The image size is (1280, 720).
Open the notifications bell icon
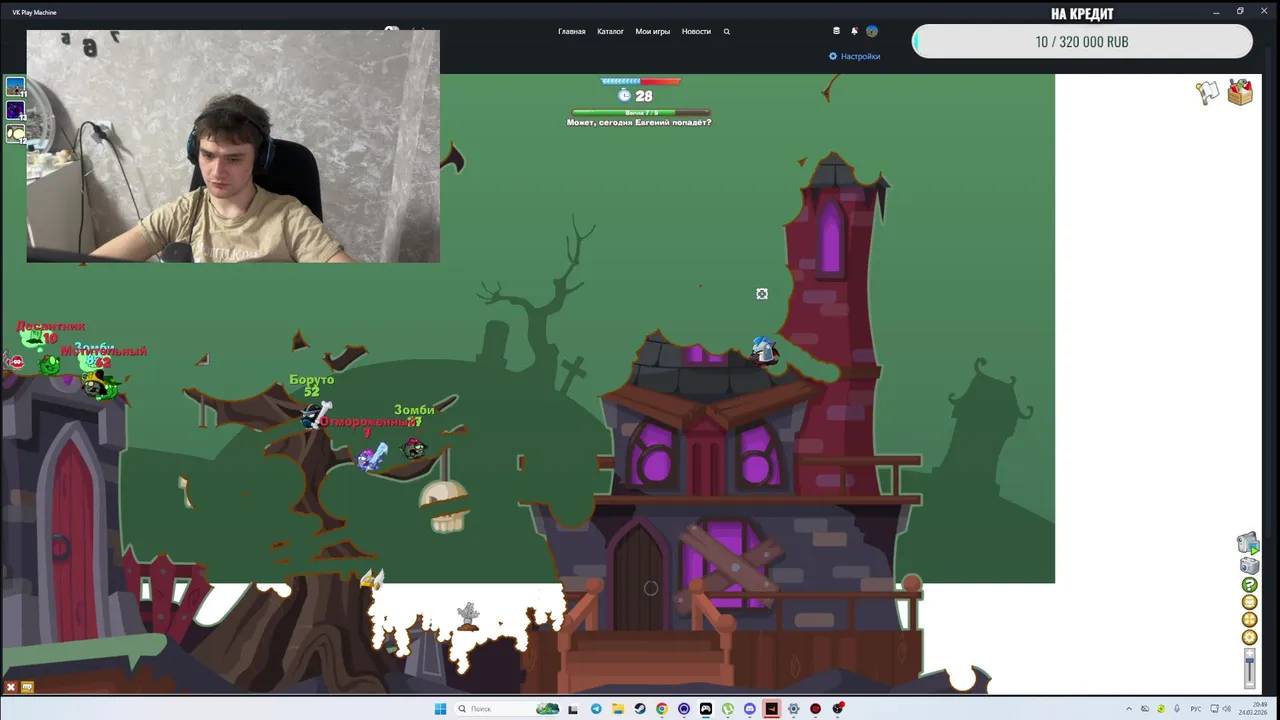854,31
